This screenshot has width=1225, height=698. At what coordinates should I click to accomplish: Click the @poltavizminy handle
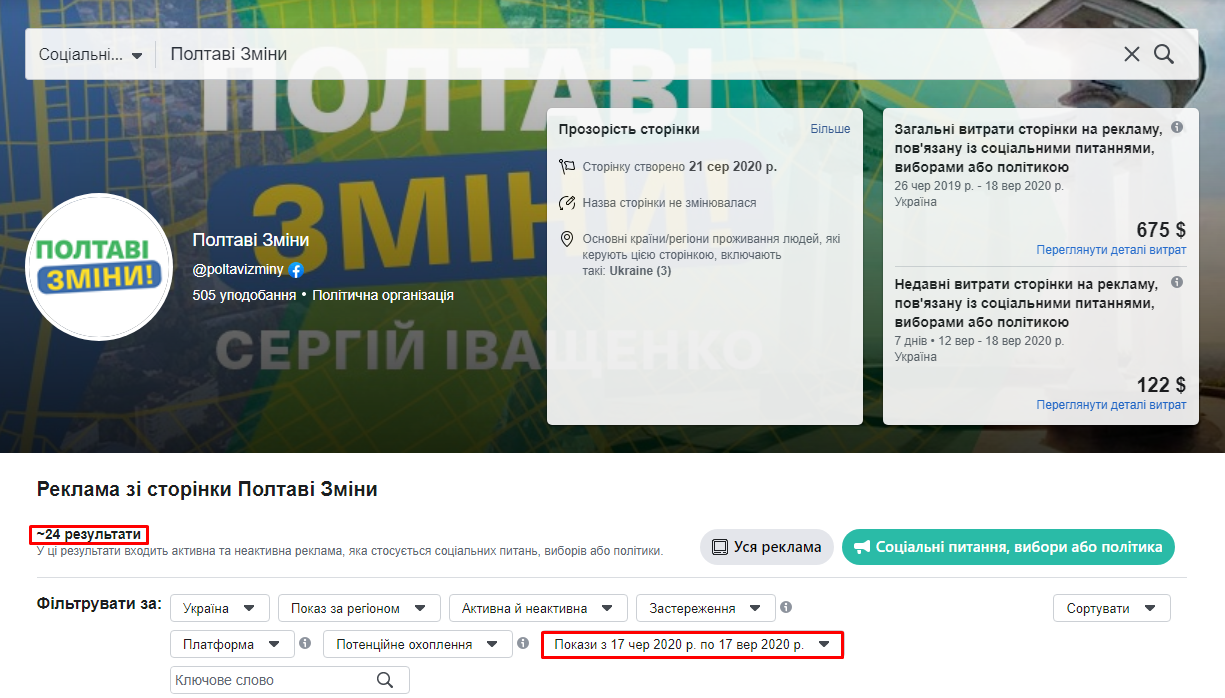coord(239,270)
